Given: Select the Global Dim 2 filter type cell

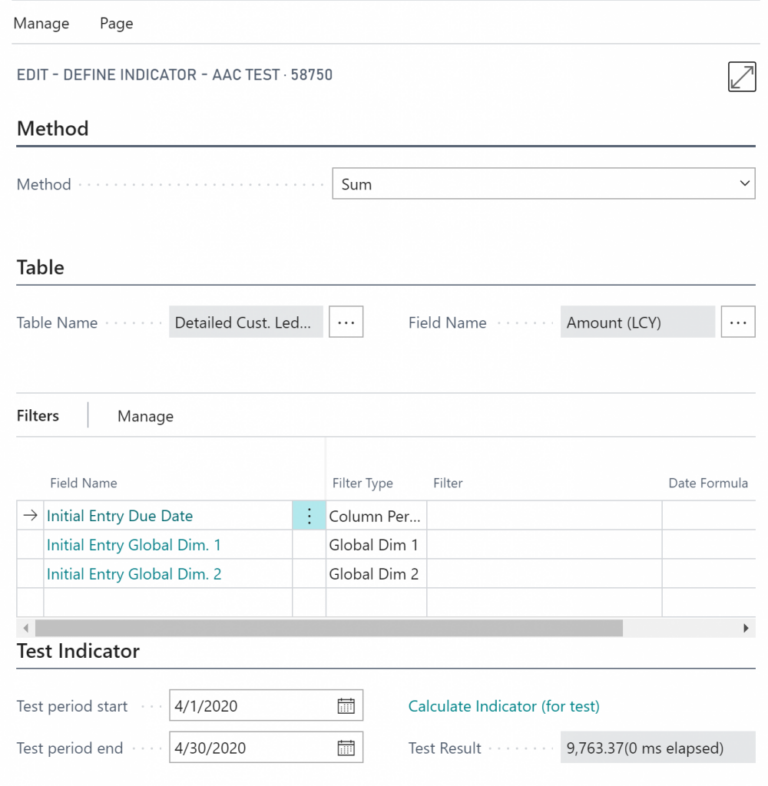Looking at the screenshot, I should (376, 573).
